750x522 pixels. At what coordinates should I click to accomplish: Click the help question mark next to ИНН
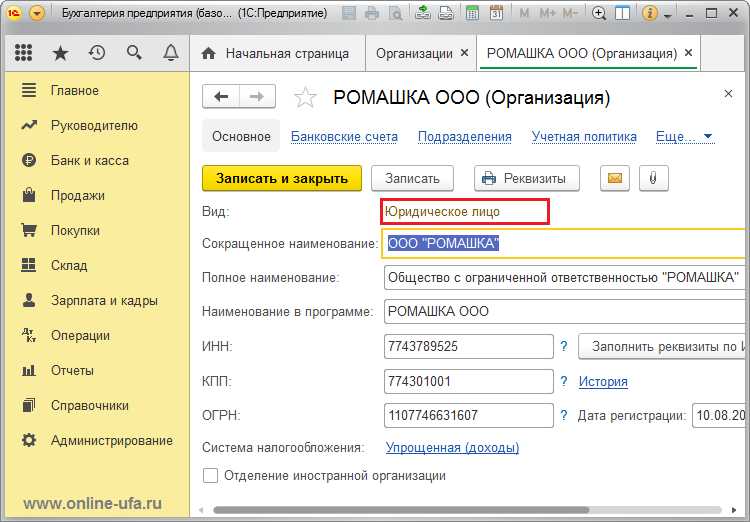click(x=564, y=346)
